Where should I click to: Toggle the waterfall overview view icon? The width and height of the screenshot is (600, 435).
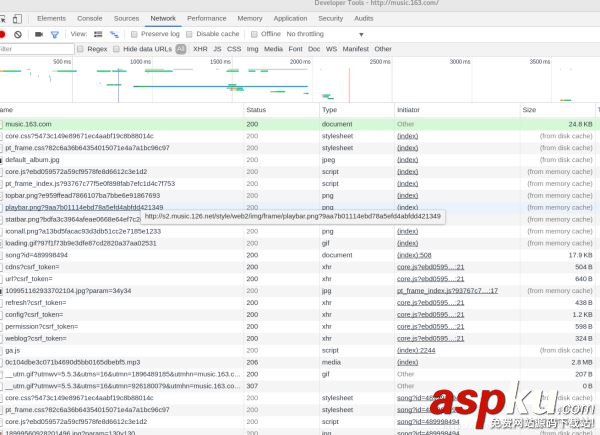[x=114, y=34]
